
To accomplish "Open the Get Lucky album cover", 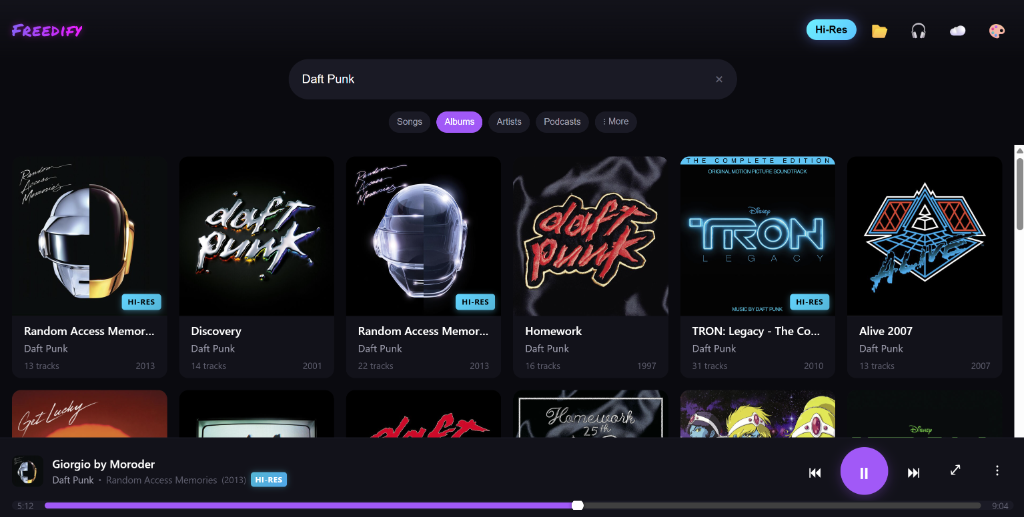I will (x=89, y=414).
